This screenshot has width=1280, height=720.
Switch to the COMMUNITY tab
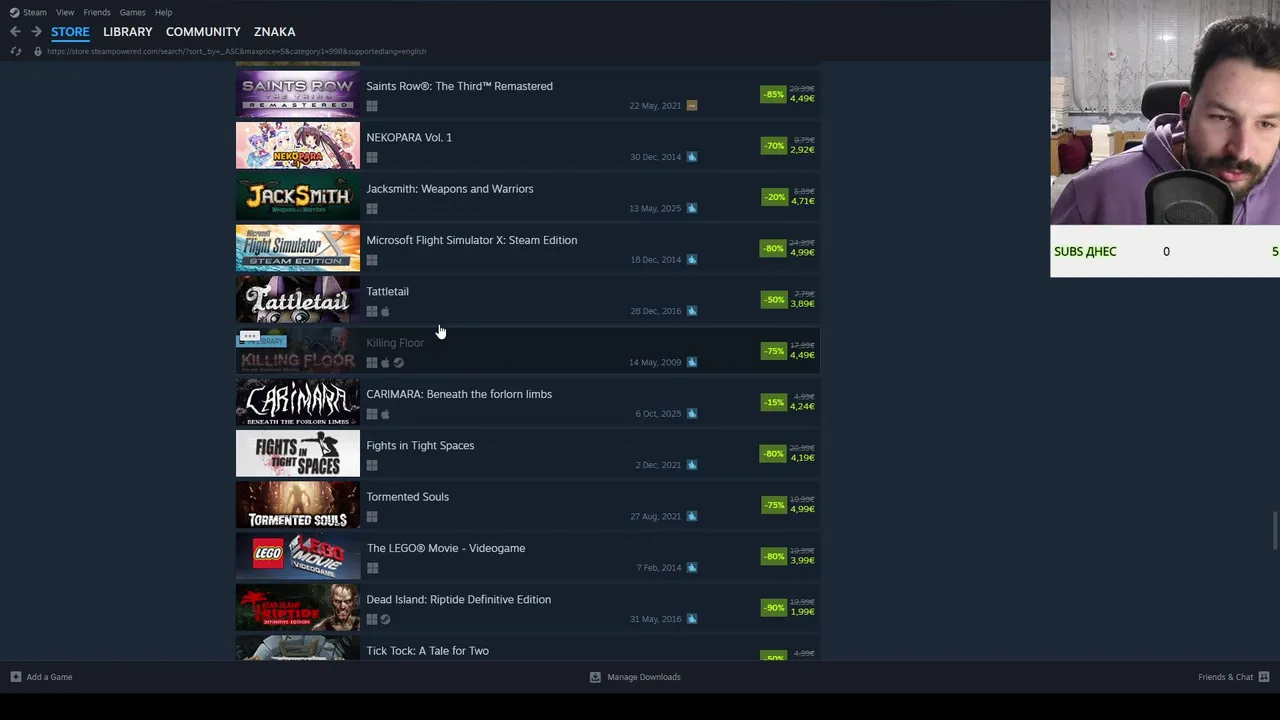click(x=203, y=32)
